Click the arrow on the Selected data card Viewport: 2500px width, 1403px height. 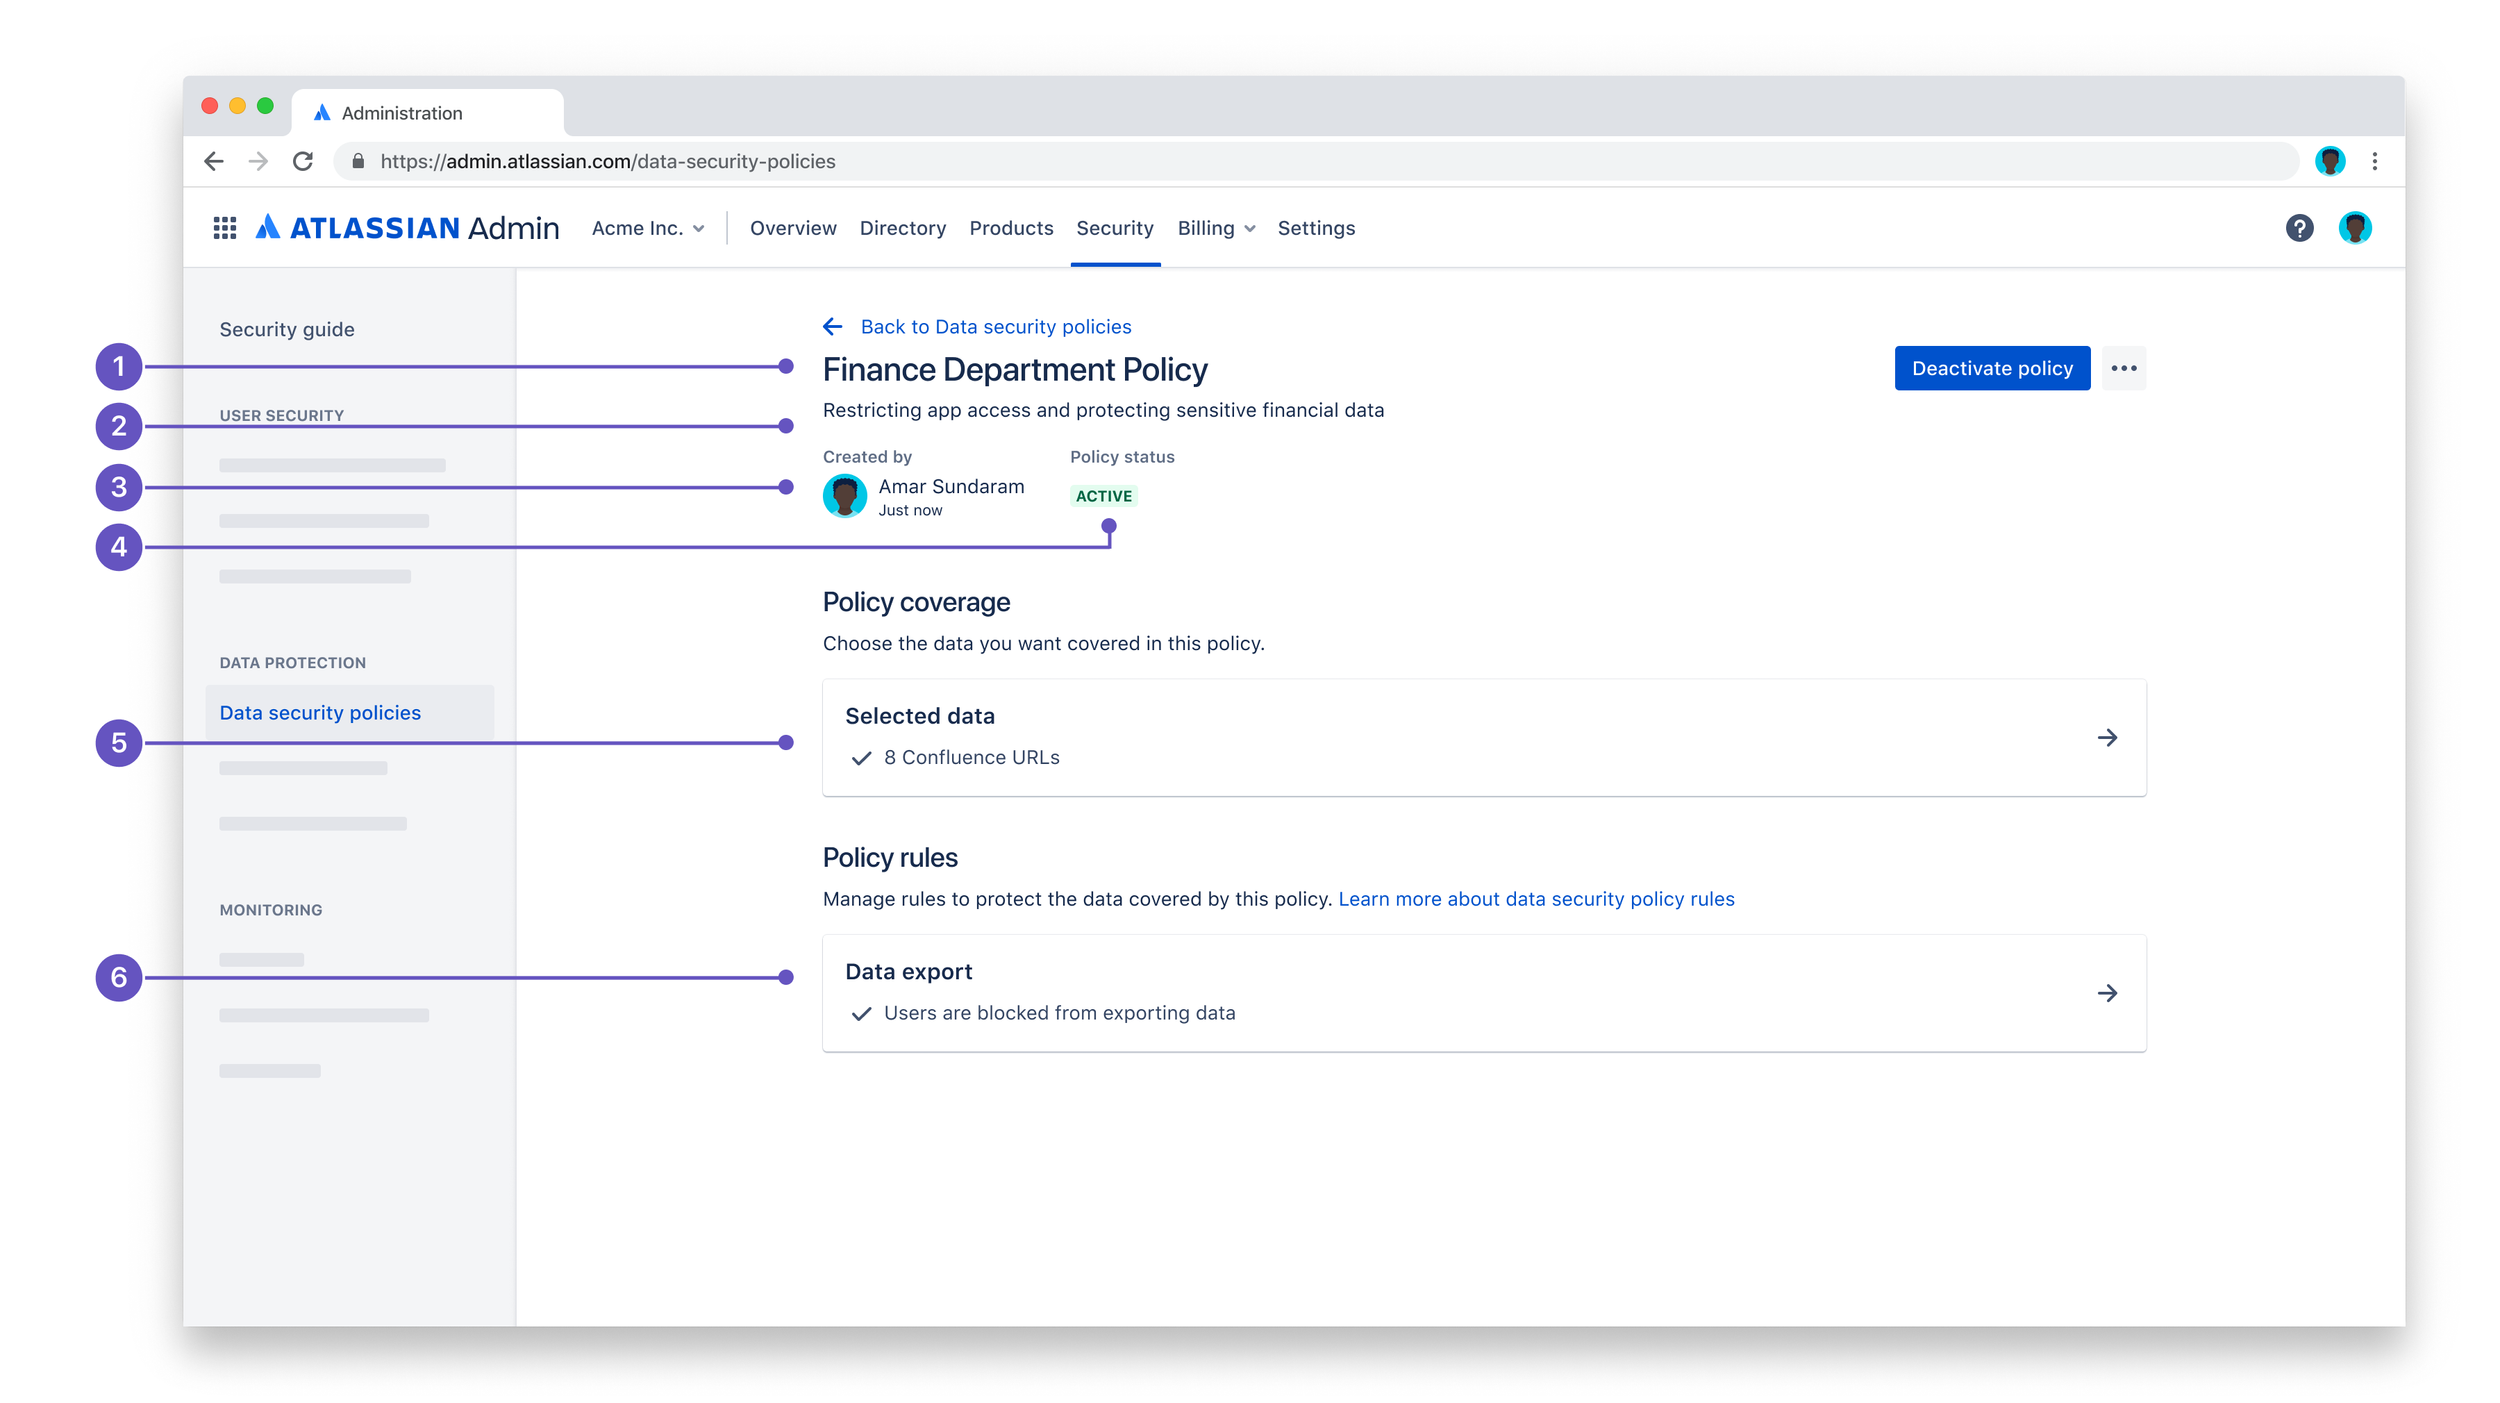(x=2107, y=738)
